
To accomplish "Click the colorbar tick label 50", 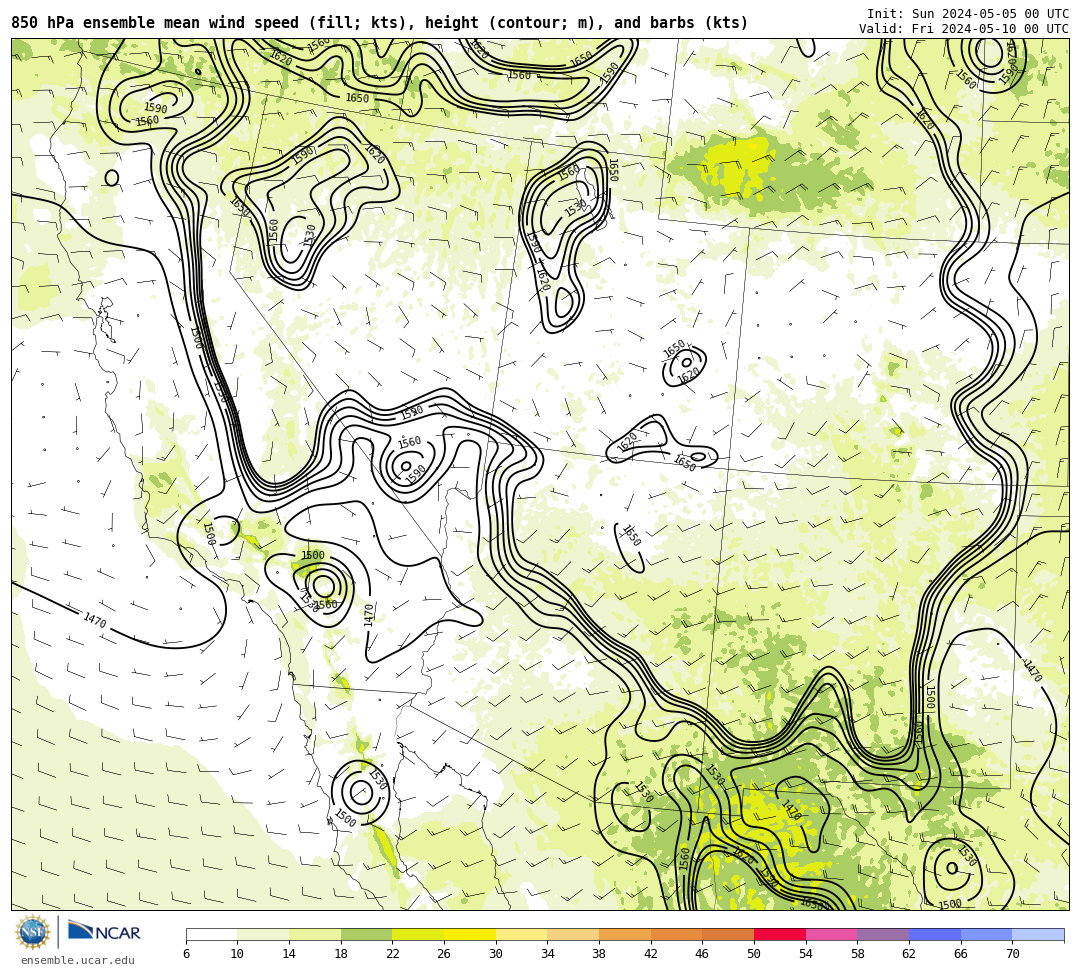I will point(754,954).
